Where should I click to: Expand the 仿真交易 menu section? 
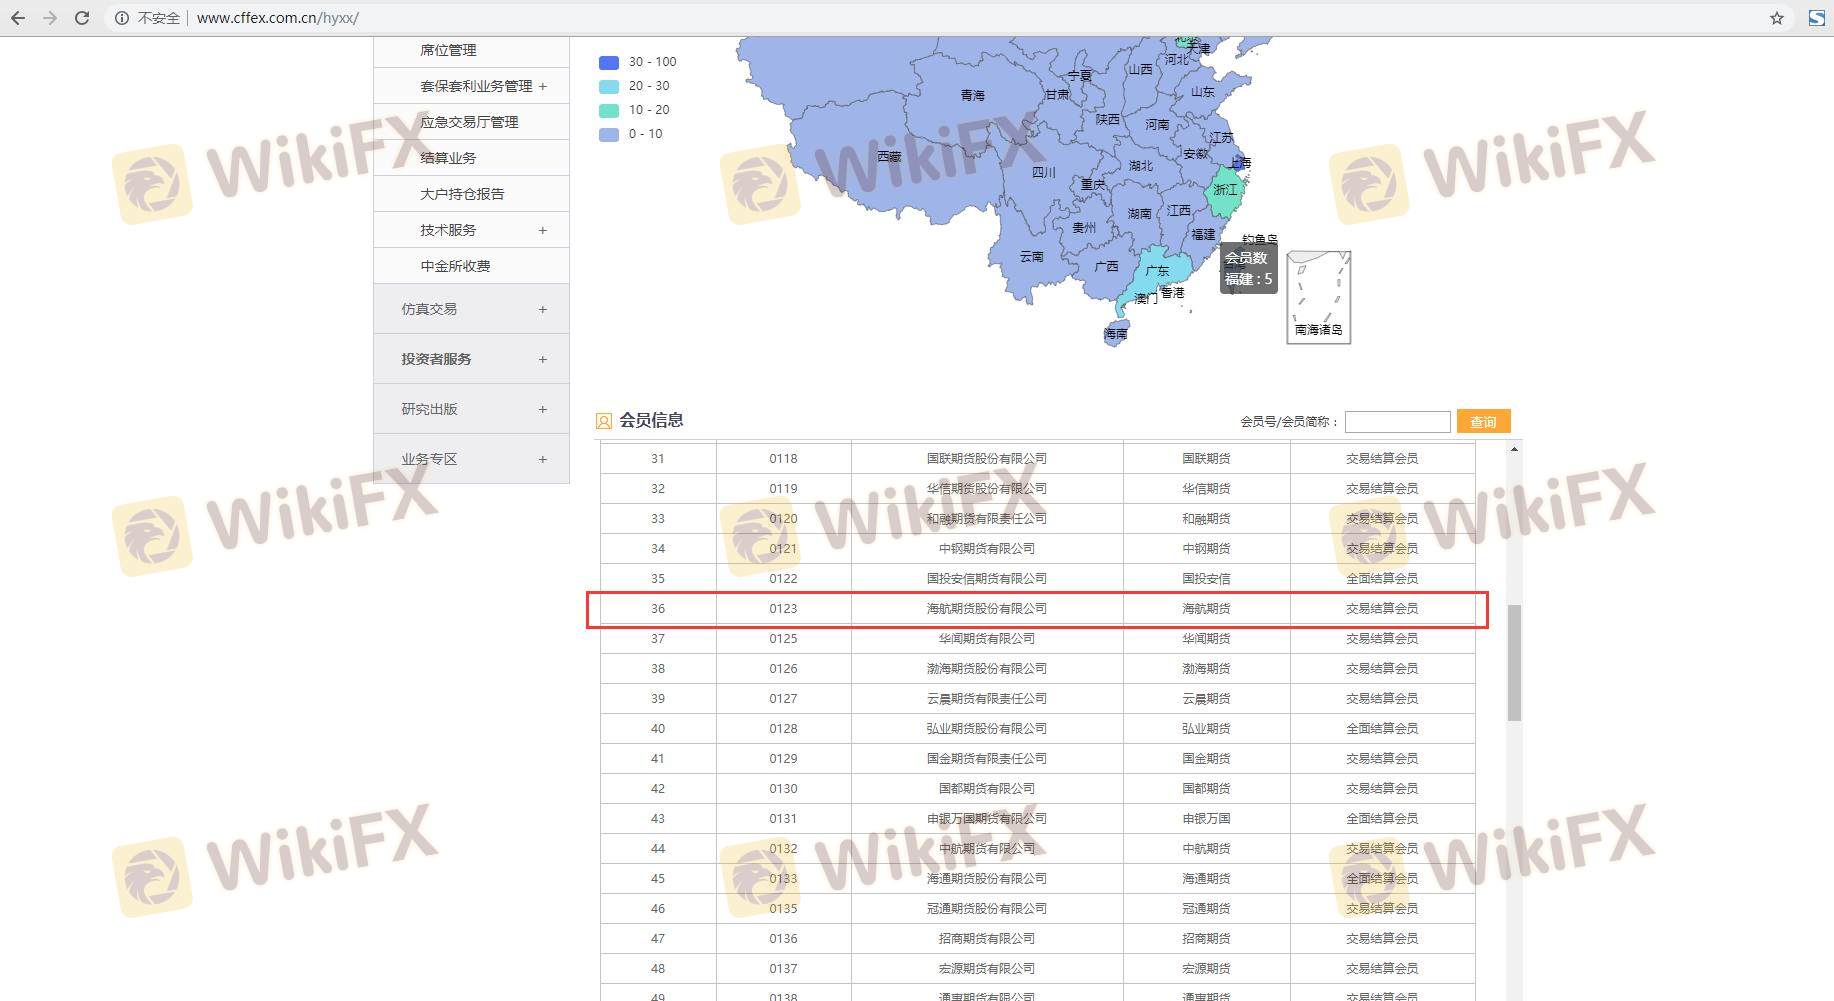click(543, 309)
